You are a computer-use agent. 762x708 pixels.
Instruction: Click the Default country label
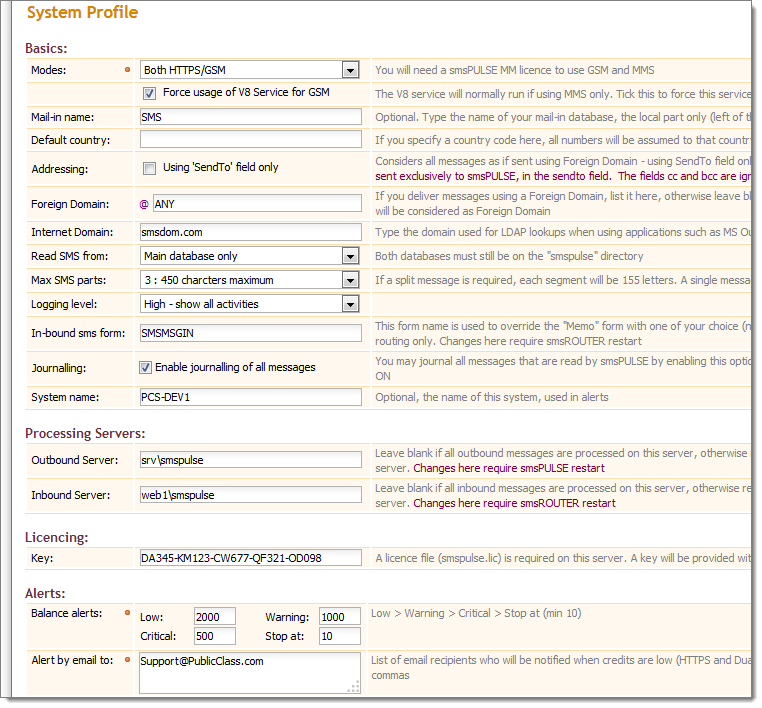tap(70, 140)
